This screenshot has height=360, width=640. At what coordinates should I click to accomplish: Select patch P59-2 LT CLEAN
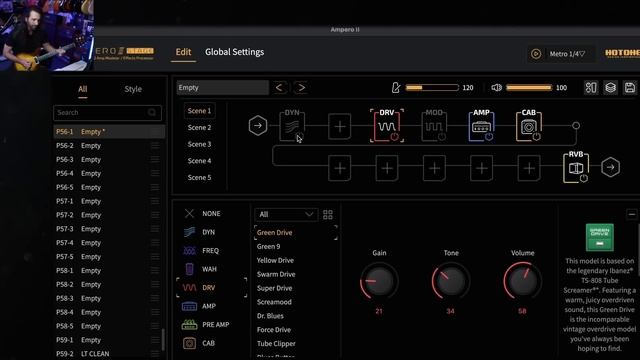tap(109, 354)
